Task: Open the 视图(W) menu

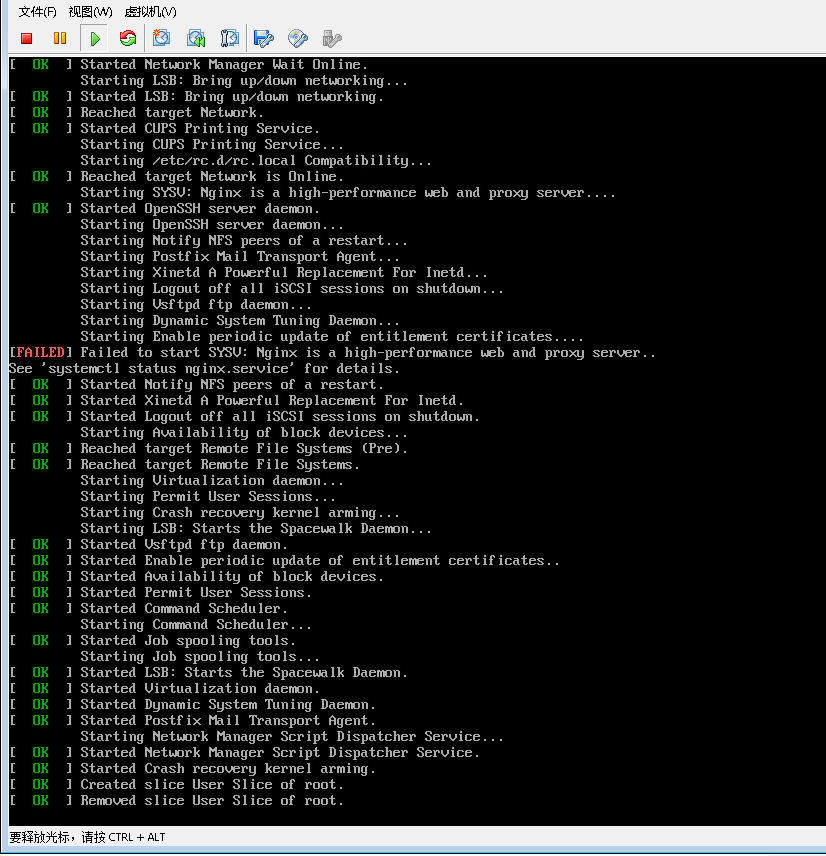Action: [x=90, y=11]
